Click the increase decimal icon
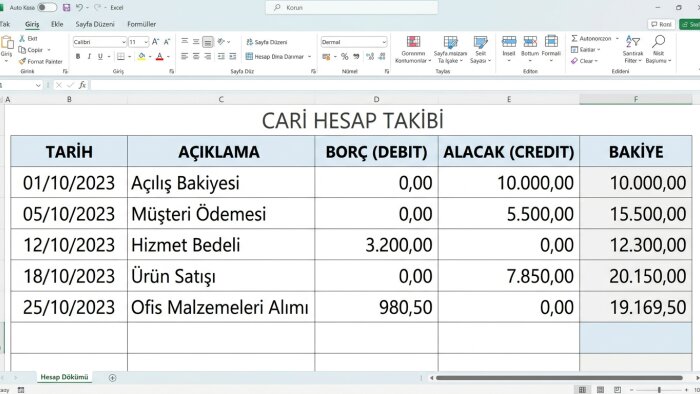This screenshot has height=394, width=700. point(370,57)
